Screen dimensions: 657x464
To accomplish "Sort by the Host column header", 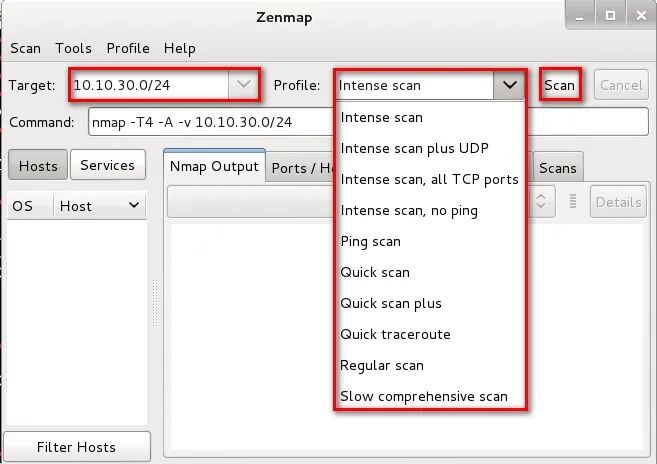I will click(x=100, y=206).
